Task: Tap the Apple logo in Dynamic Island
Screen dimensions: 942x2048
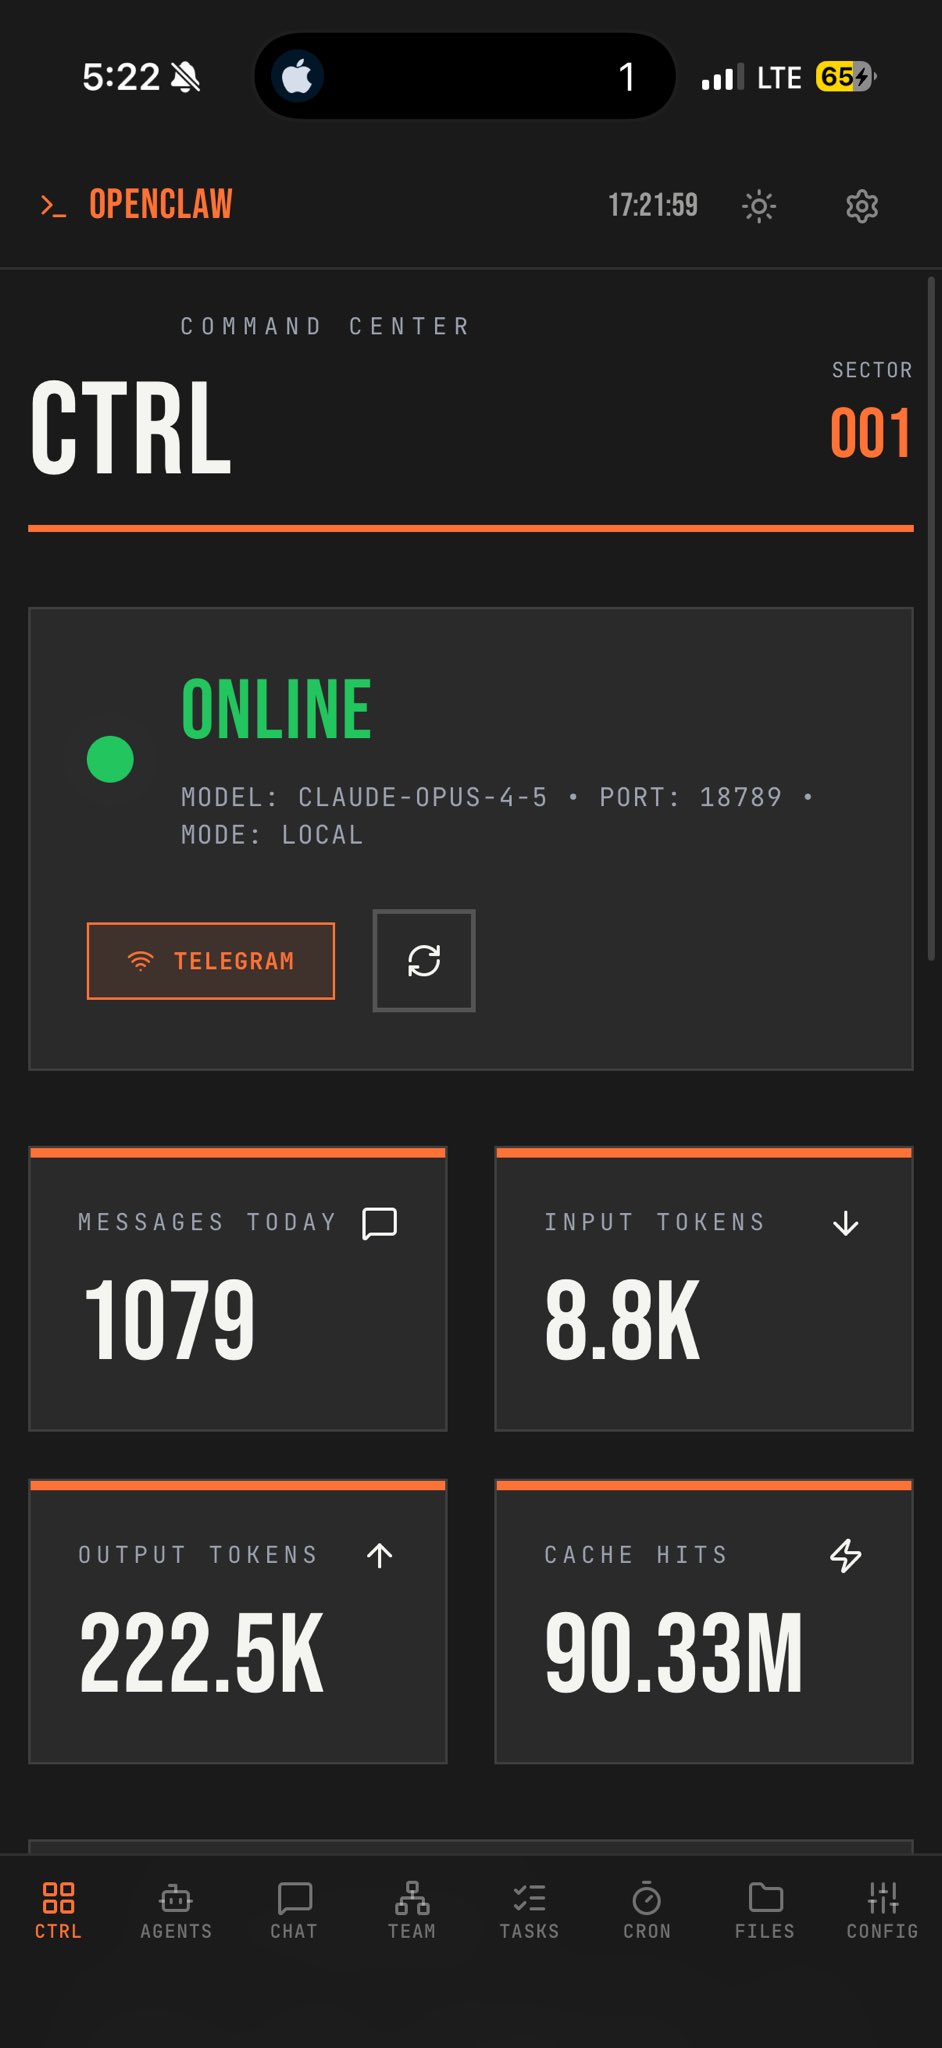Action: 297,77
